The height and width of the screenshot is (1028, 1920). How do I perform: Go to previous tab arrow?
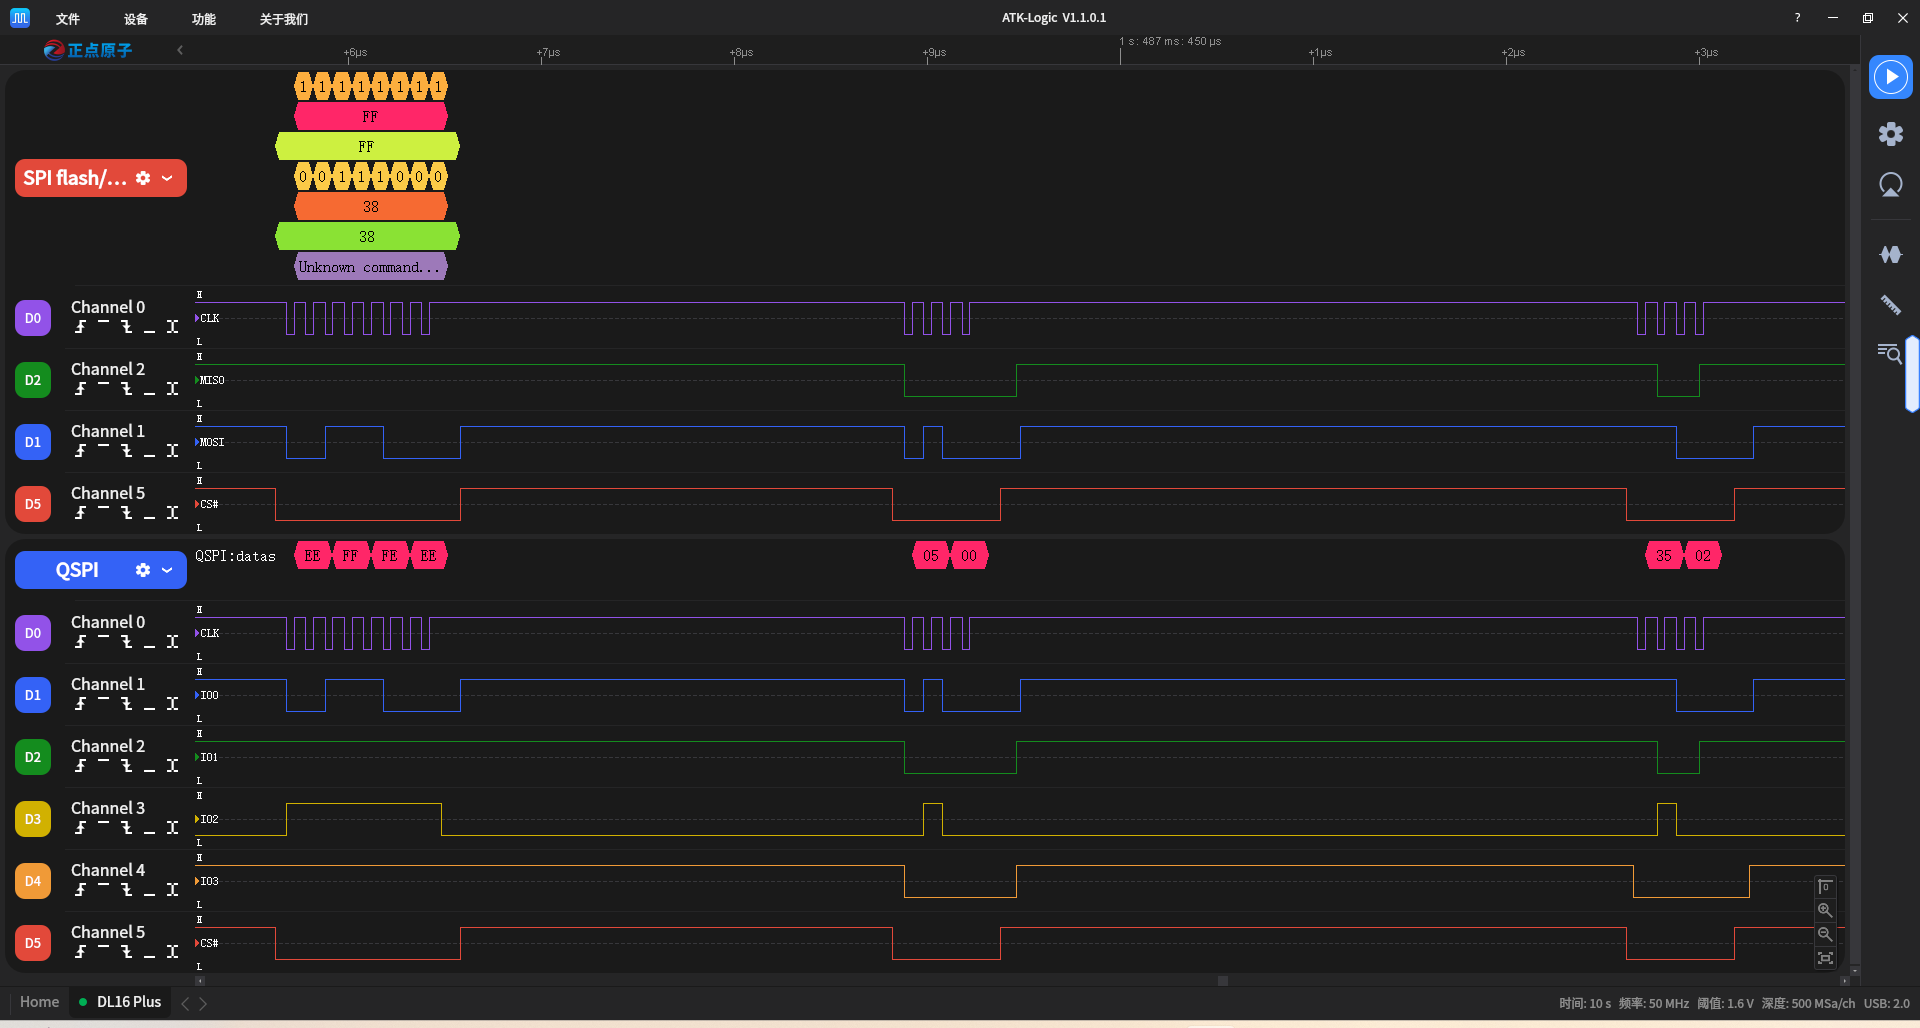[185, 1003]
